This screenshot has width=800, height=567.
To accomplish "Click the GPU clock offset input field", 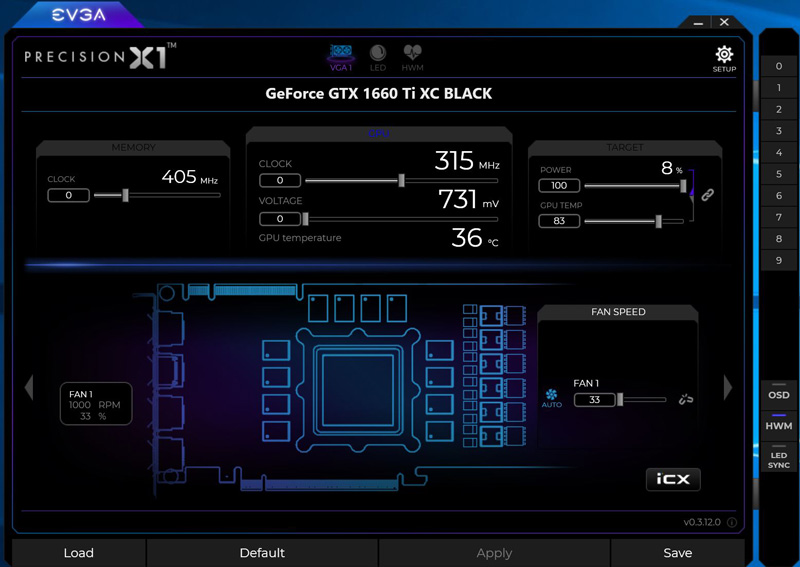I will click(x=280, y=180).
